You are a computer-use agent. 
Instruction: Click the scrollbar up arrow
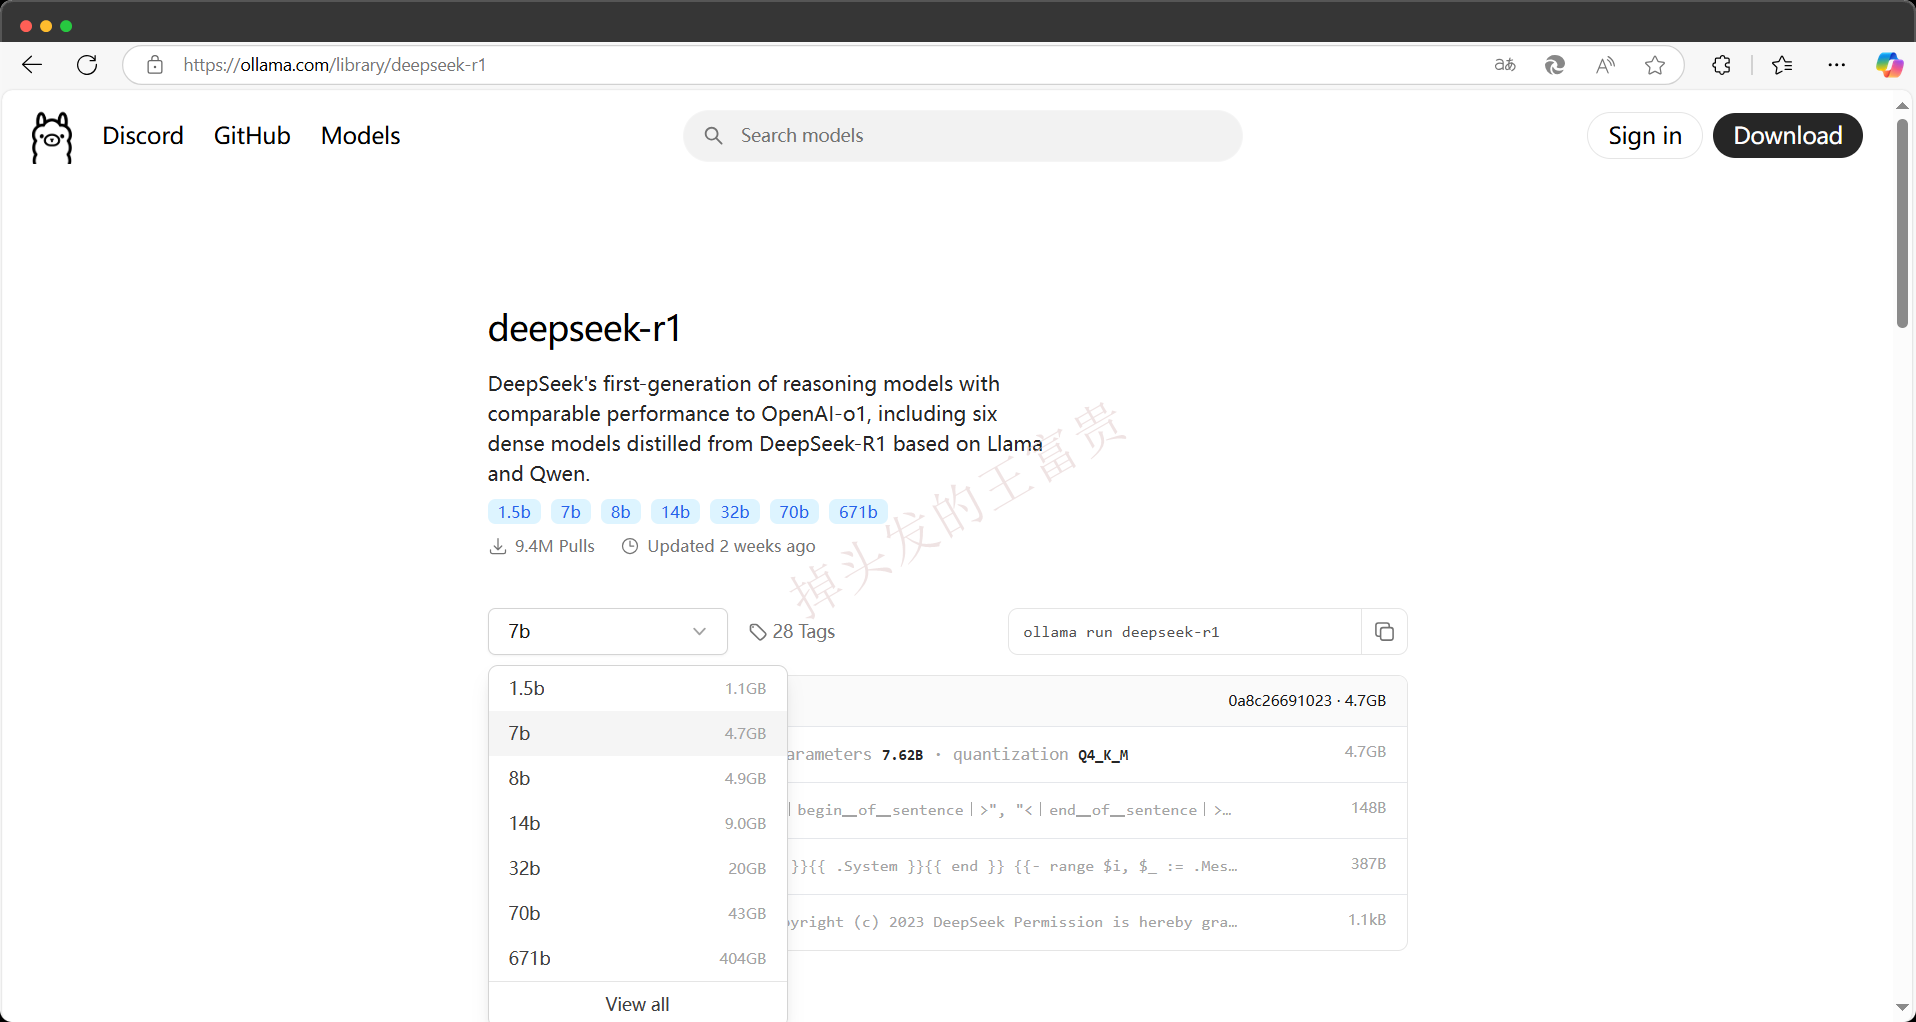[1902, 105]
